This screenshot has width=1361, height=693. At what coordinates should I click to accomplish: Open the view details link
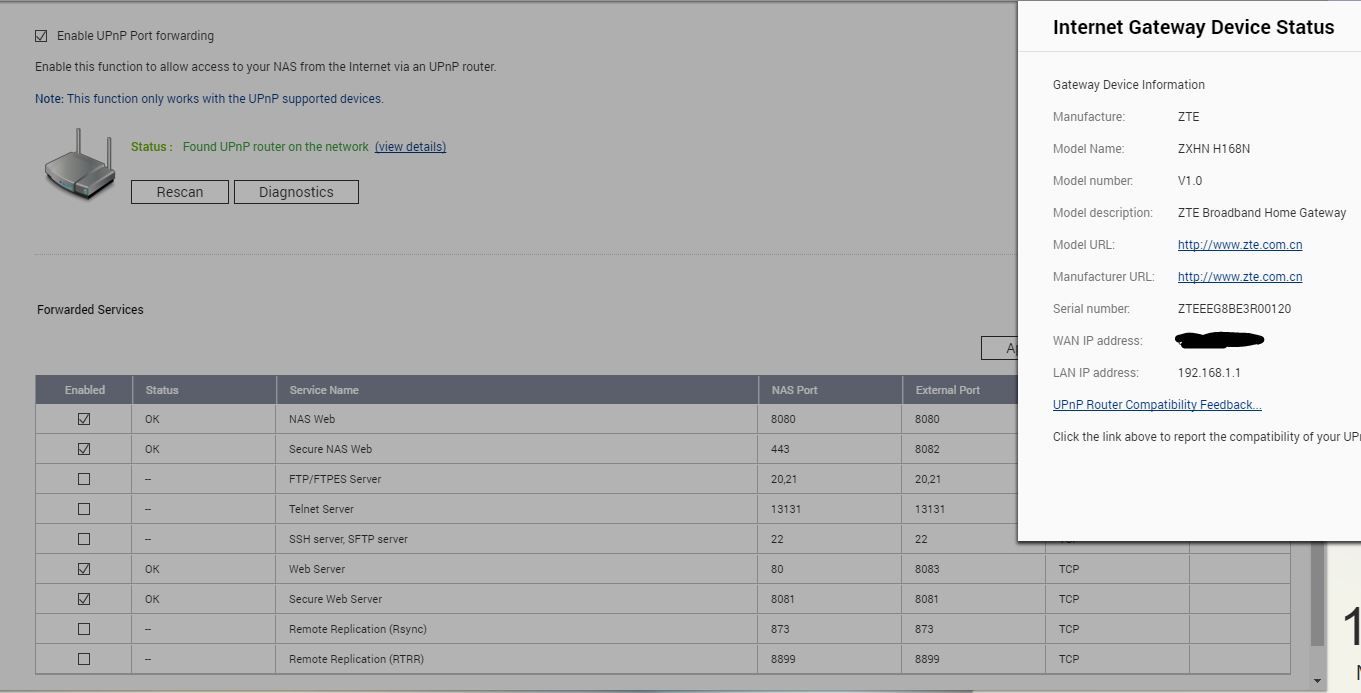(410, 147)
